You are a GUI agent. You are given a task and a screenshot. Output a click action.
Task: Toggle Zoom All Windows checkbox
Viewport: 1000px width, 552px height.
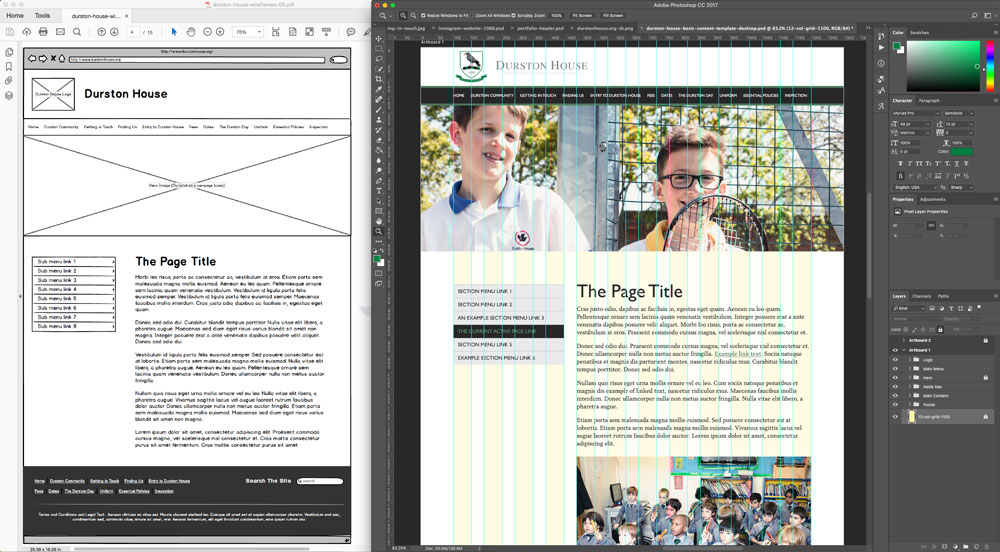(473, 15)
